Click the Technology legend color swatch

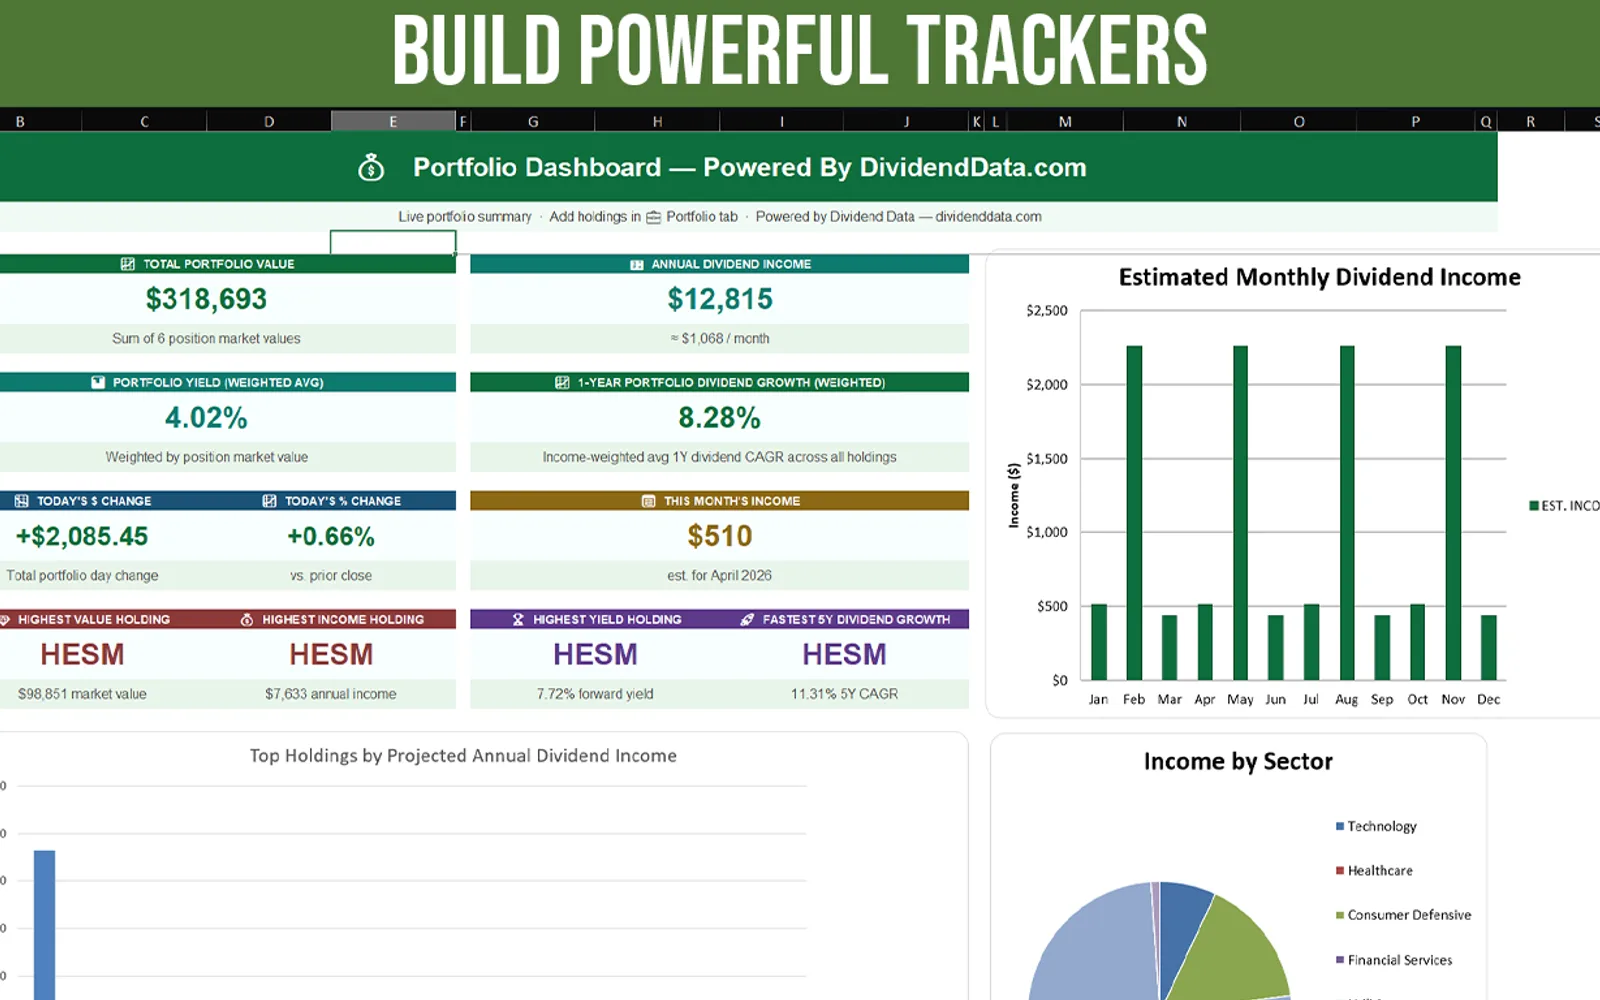(x=1340, y=826)
